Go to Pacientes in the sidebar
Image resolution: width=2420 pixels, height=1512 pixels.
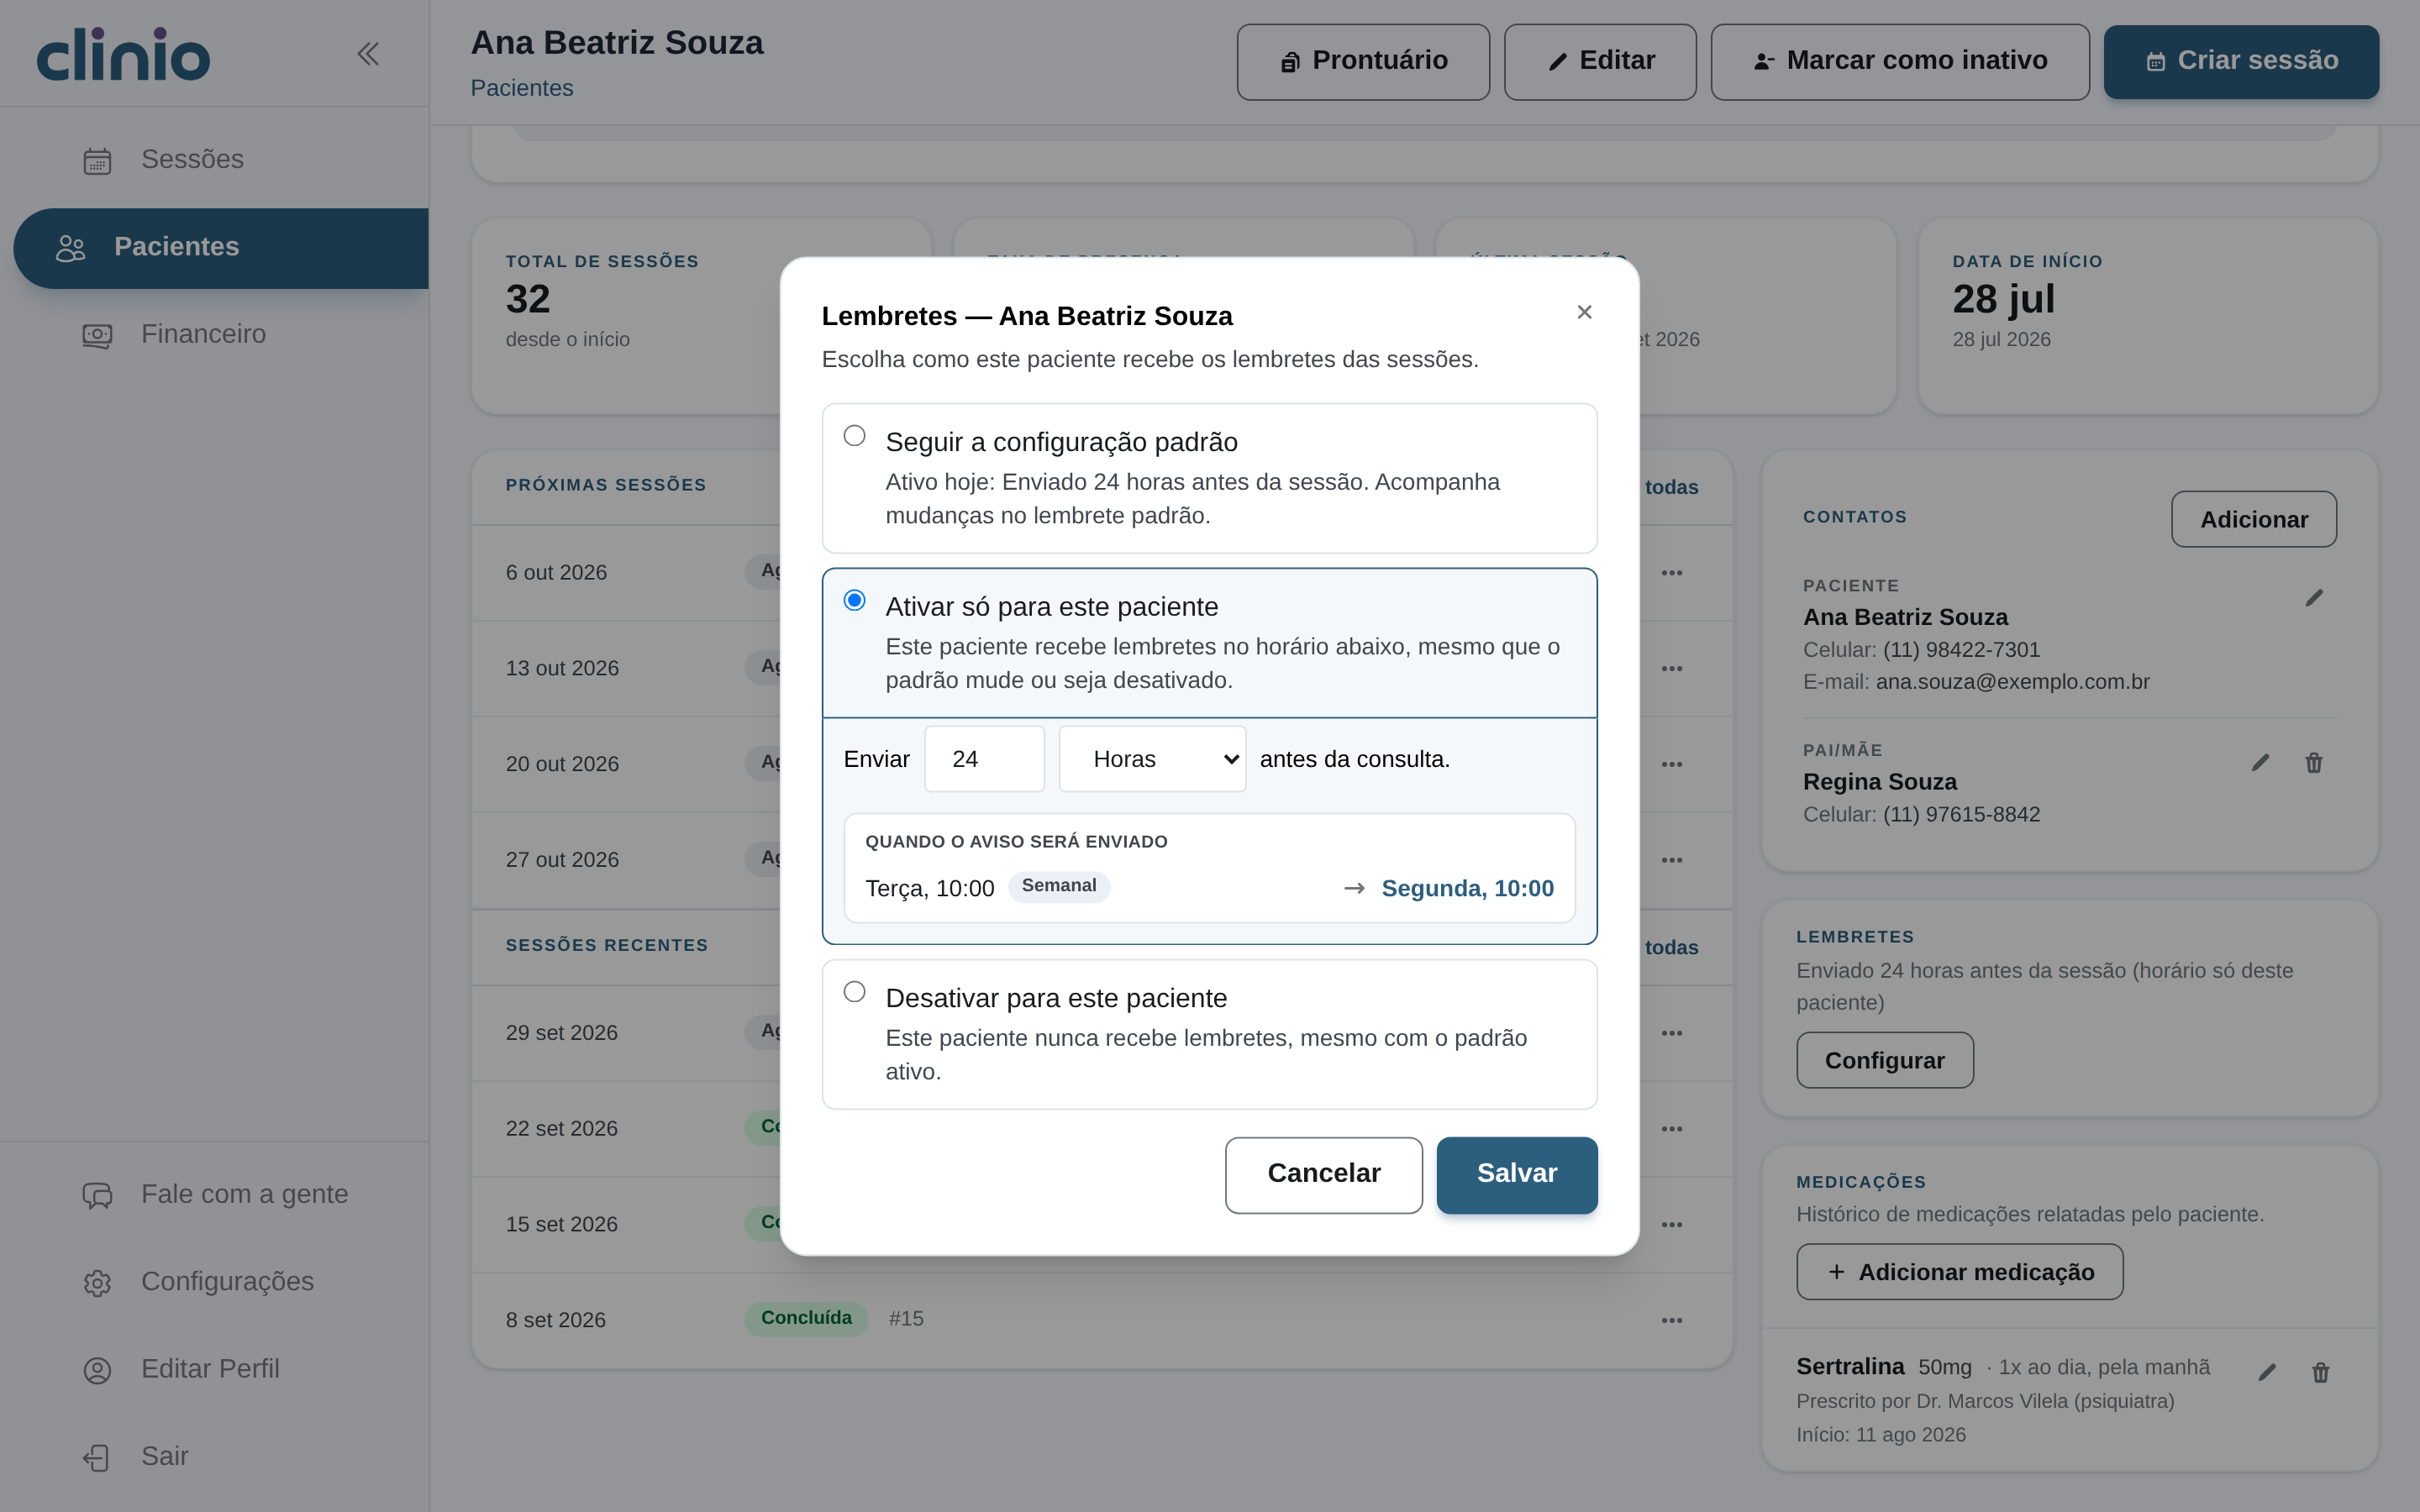pyautogui.click(x=221, y=248)
